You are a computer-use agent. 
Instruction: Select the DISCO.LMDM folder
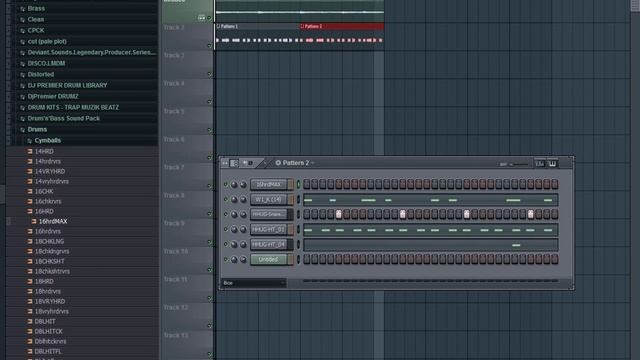pos(46,63)
